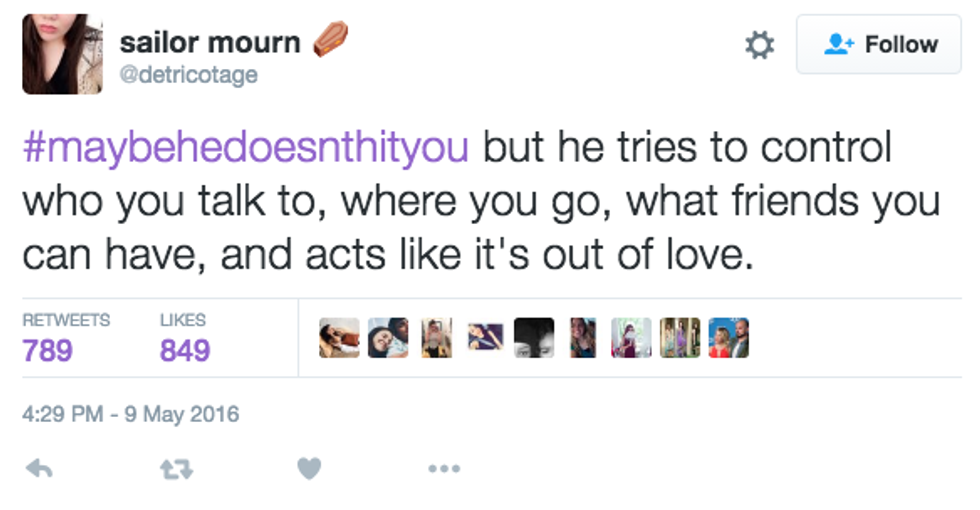Click the second liker avatar thumbnail

coord(388,338)
